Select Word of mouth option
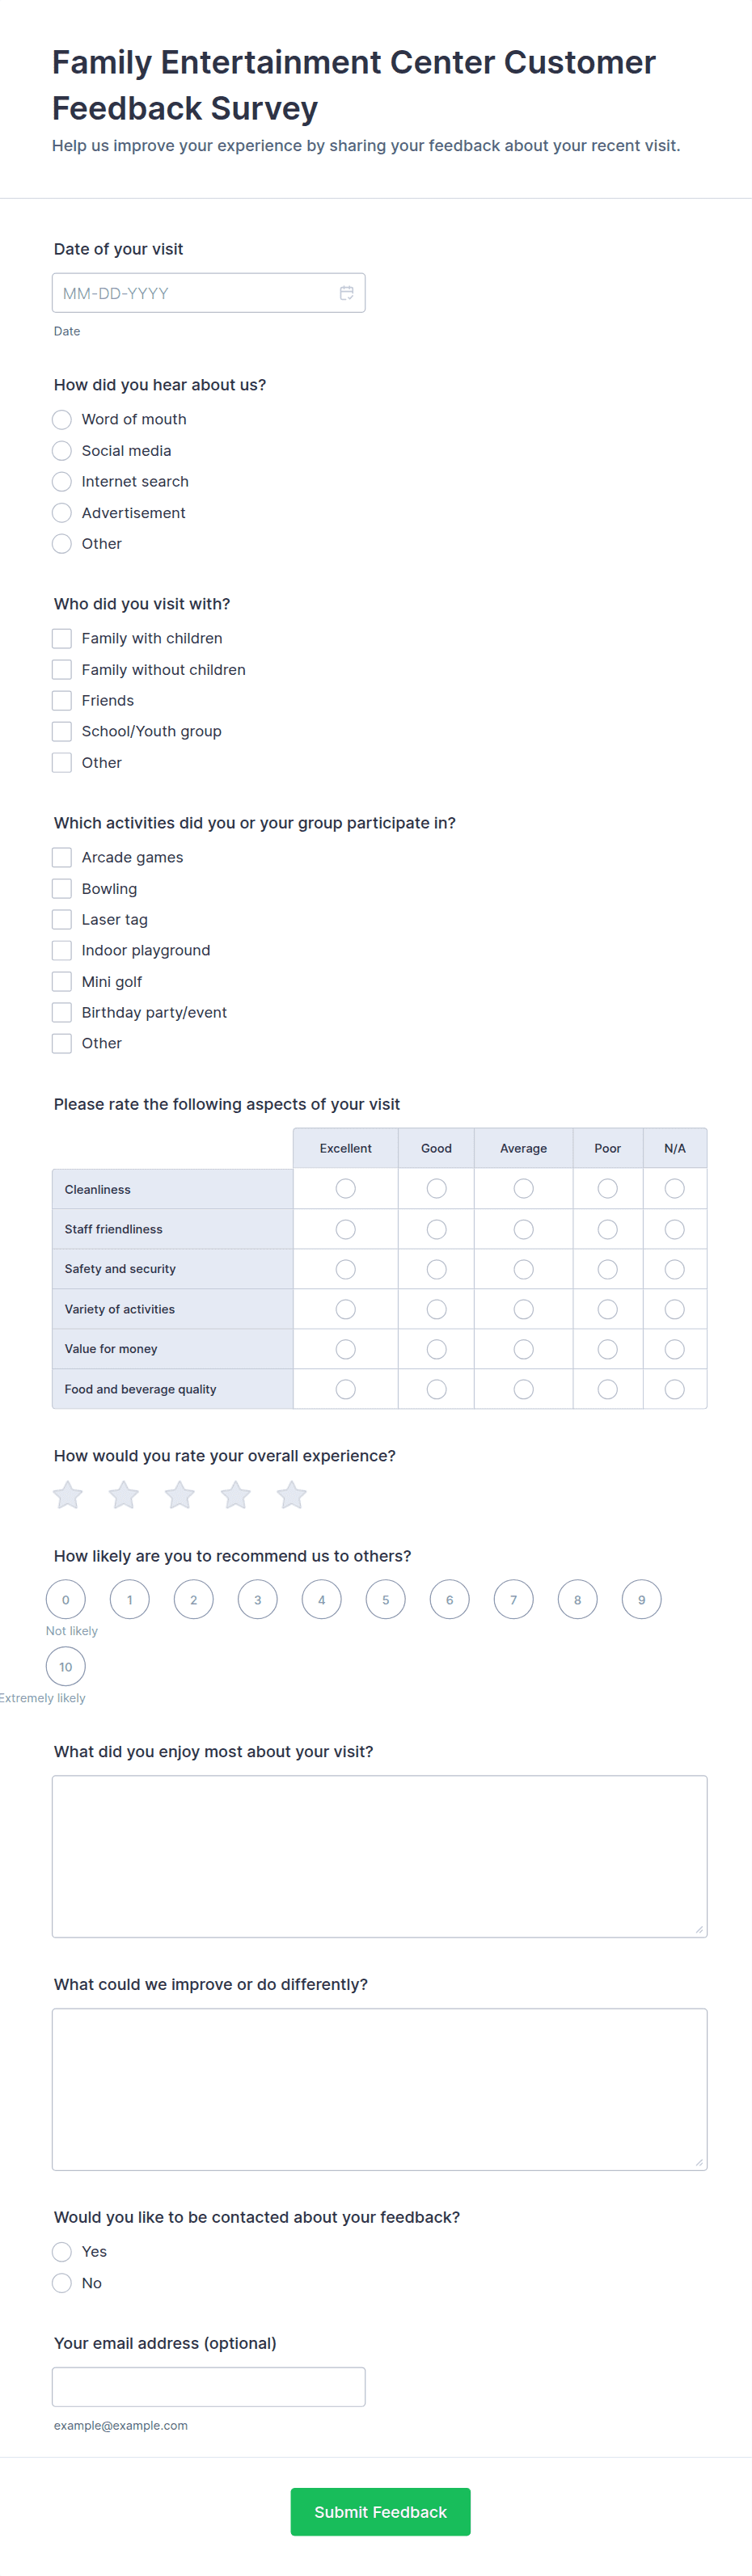Viewport: 752px width, 2576px height. tap(62, 419)
